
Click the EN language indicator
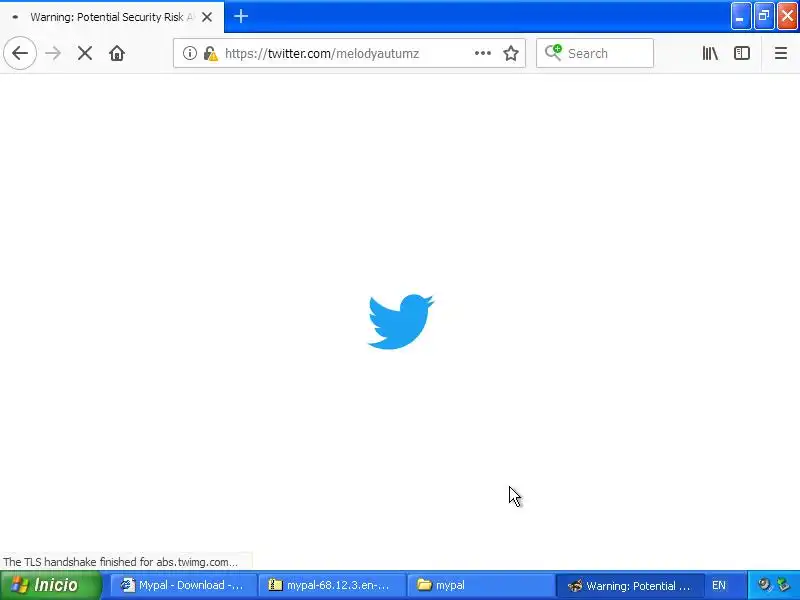pos(719,585)
